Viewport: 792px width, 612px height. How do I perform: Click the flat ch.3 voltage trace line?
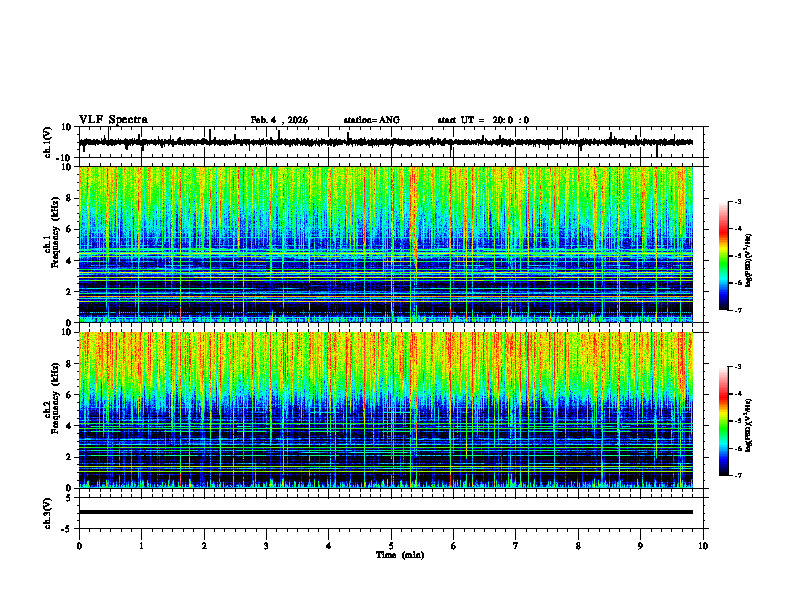tap(386, 512)
